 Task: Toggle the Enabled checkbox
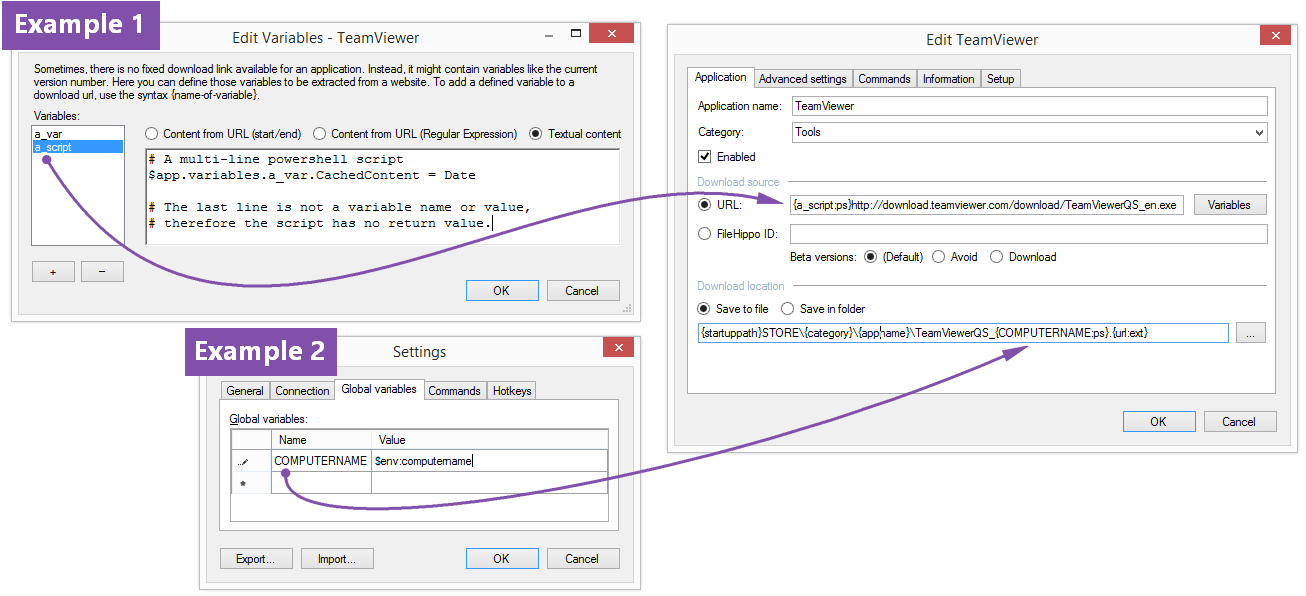pos(727,157)
